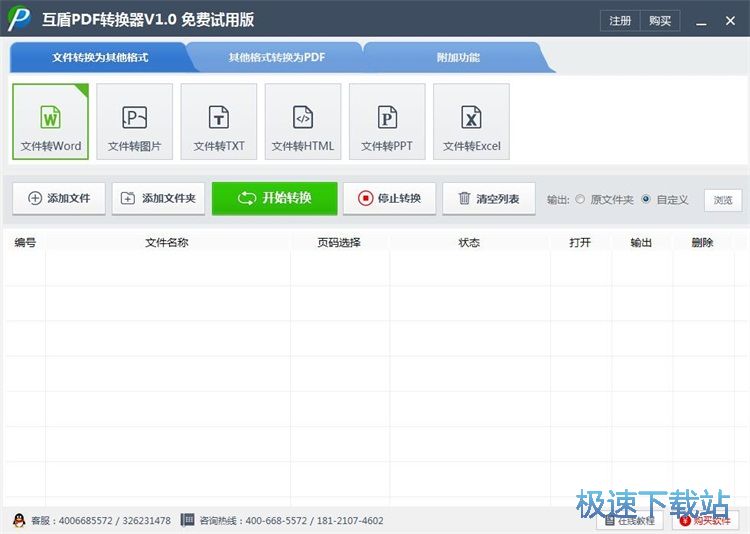The height and width of the screenshot is (534, 750).
Task: Click the 打开 column header
Action: coord(580,243)
